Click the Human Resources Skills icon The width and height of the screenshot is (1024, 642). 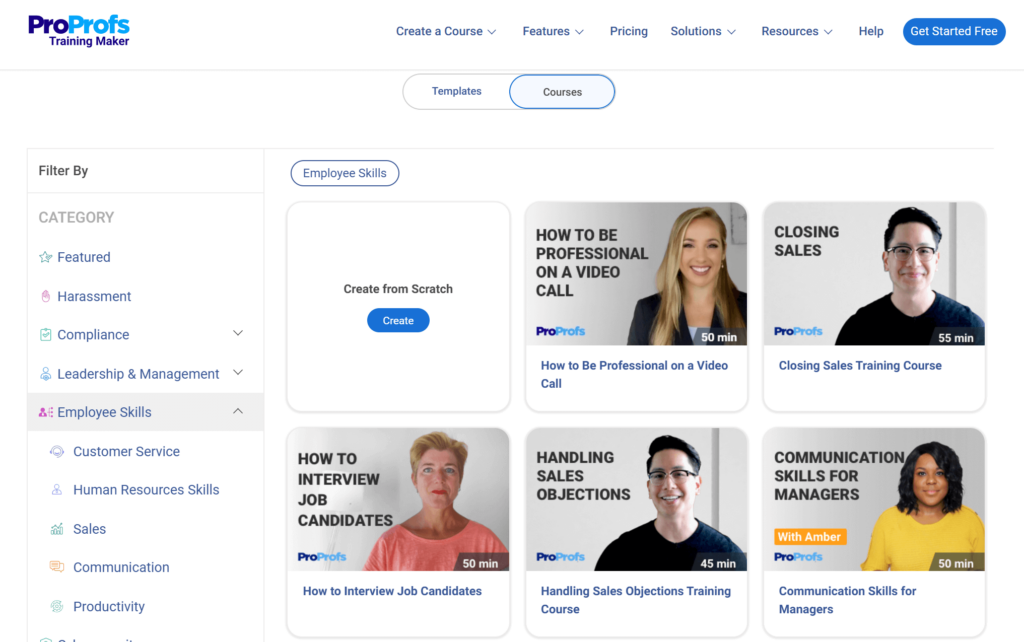[x=57, y=490]
